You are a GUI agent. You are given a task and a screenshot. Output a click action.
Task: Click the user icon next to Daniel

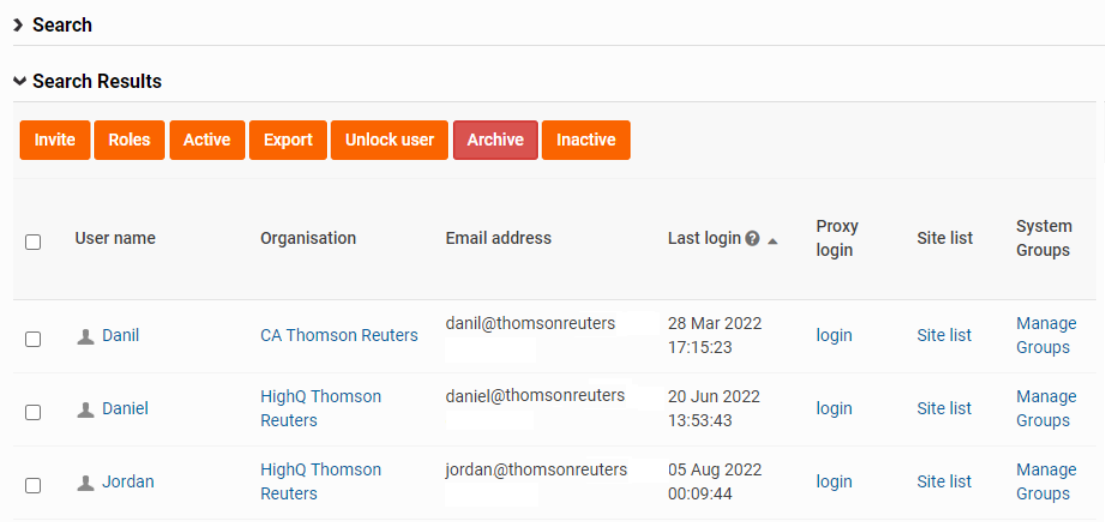click(86, 409)
